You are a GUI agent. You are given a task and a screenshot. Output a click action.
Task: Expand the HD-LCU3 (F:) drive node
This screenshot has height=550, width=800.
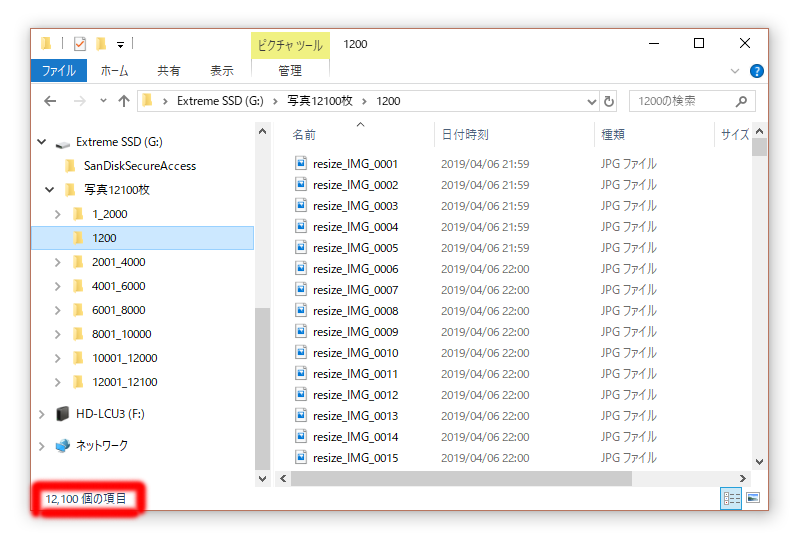[x=42, y=414]
